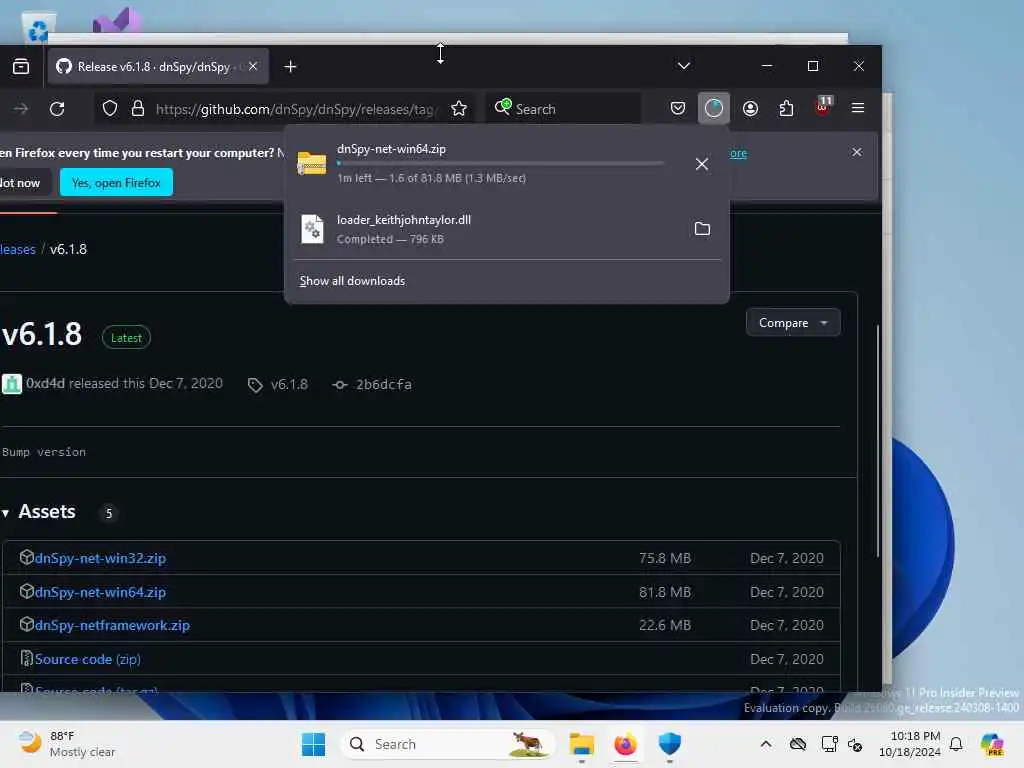The width and height of the screenshot is (1024, 768).
Task: Click Show all downloads
Action: click(x=352, y=281)
